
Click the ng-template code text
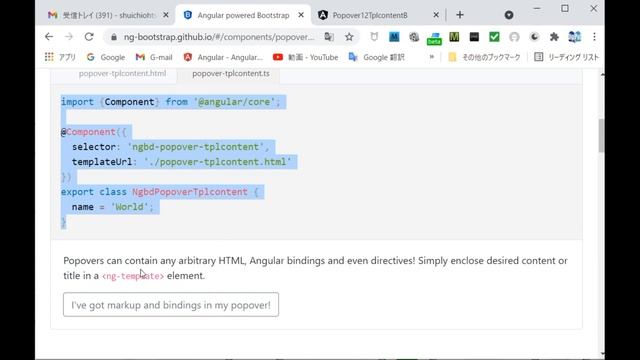(x=133, y=276)
